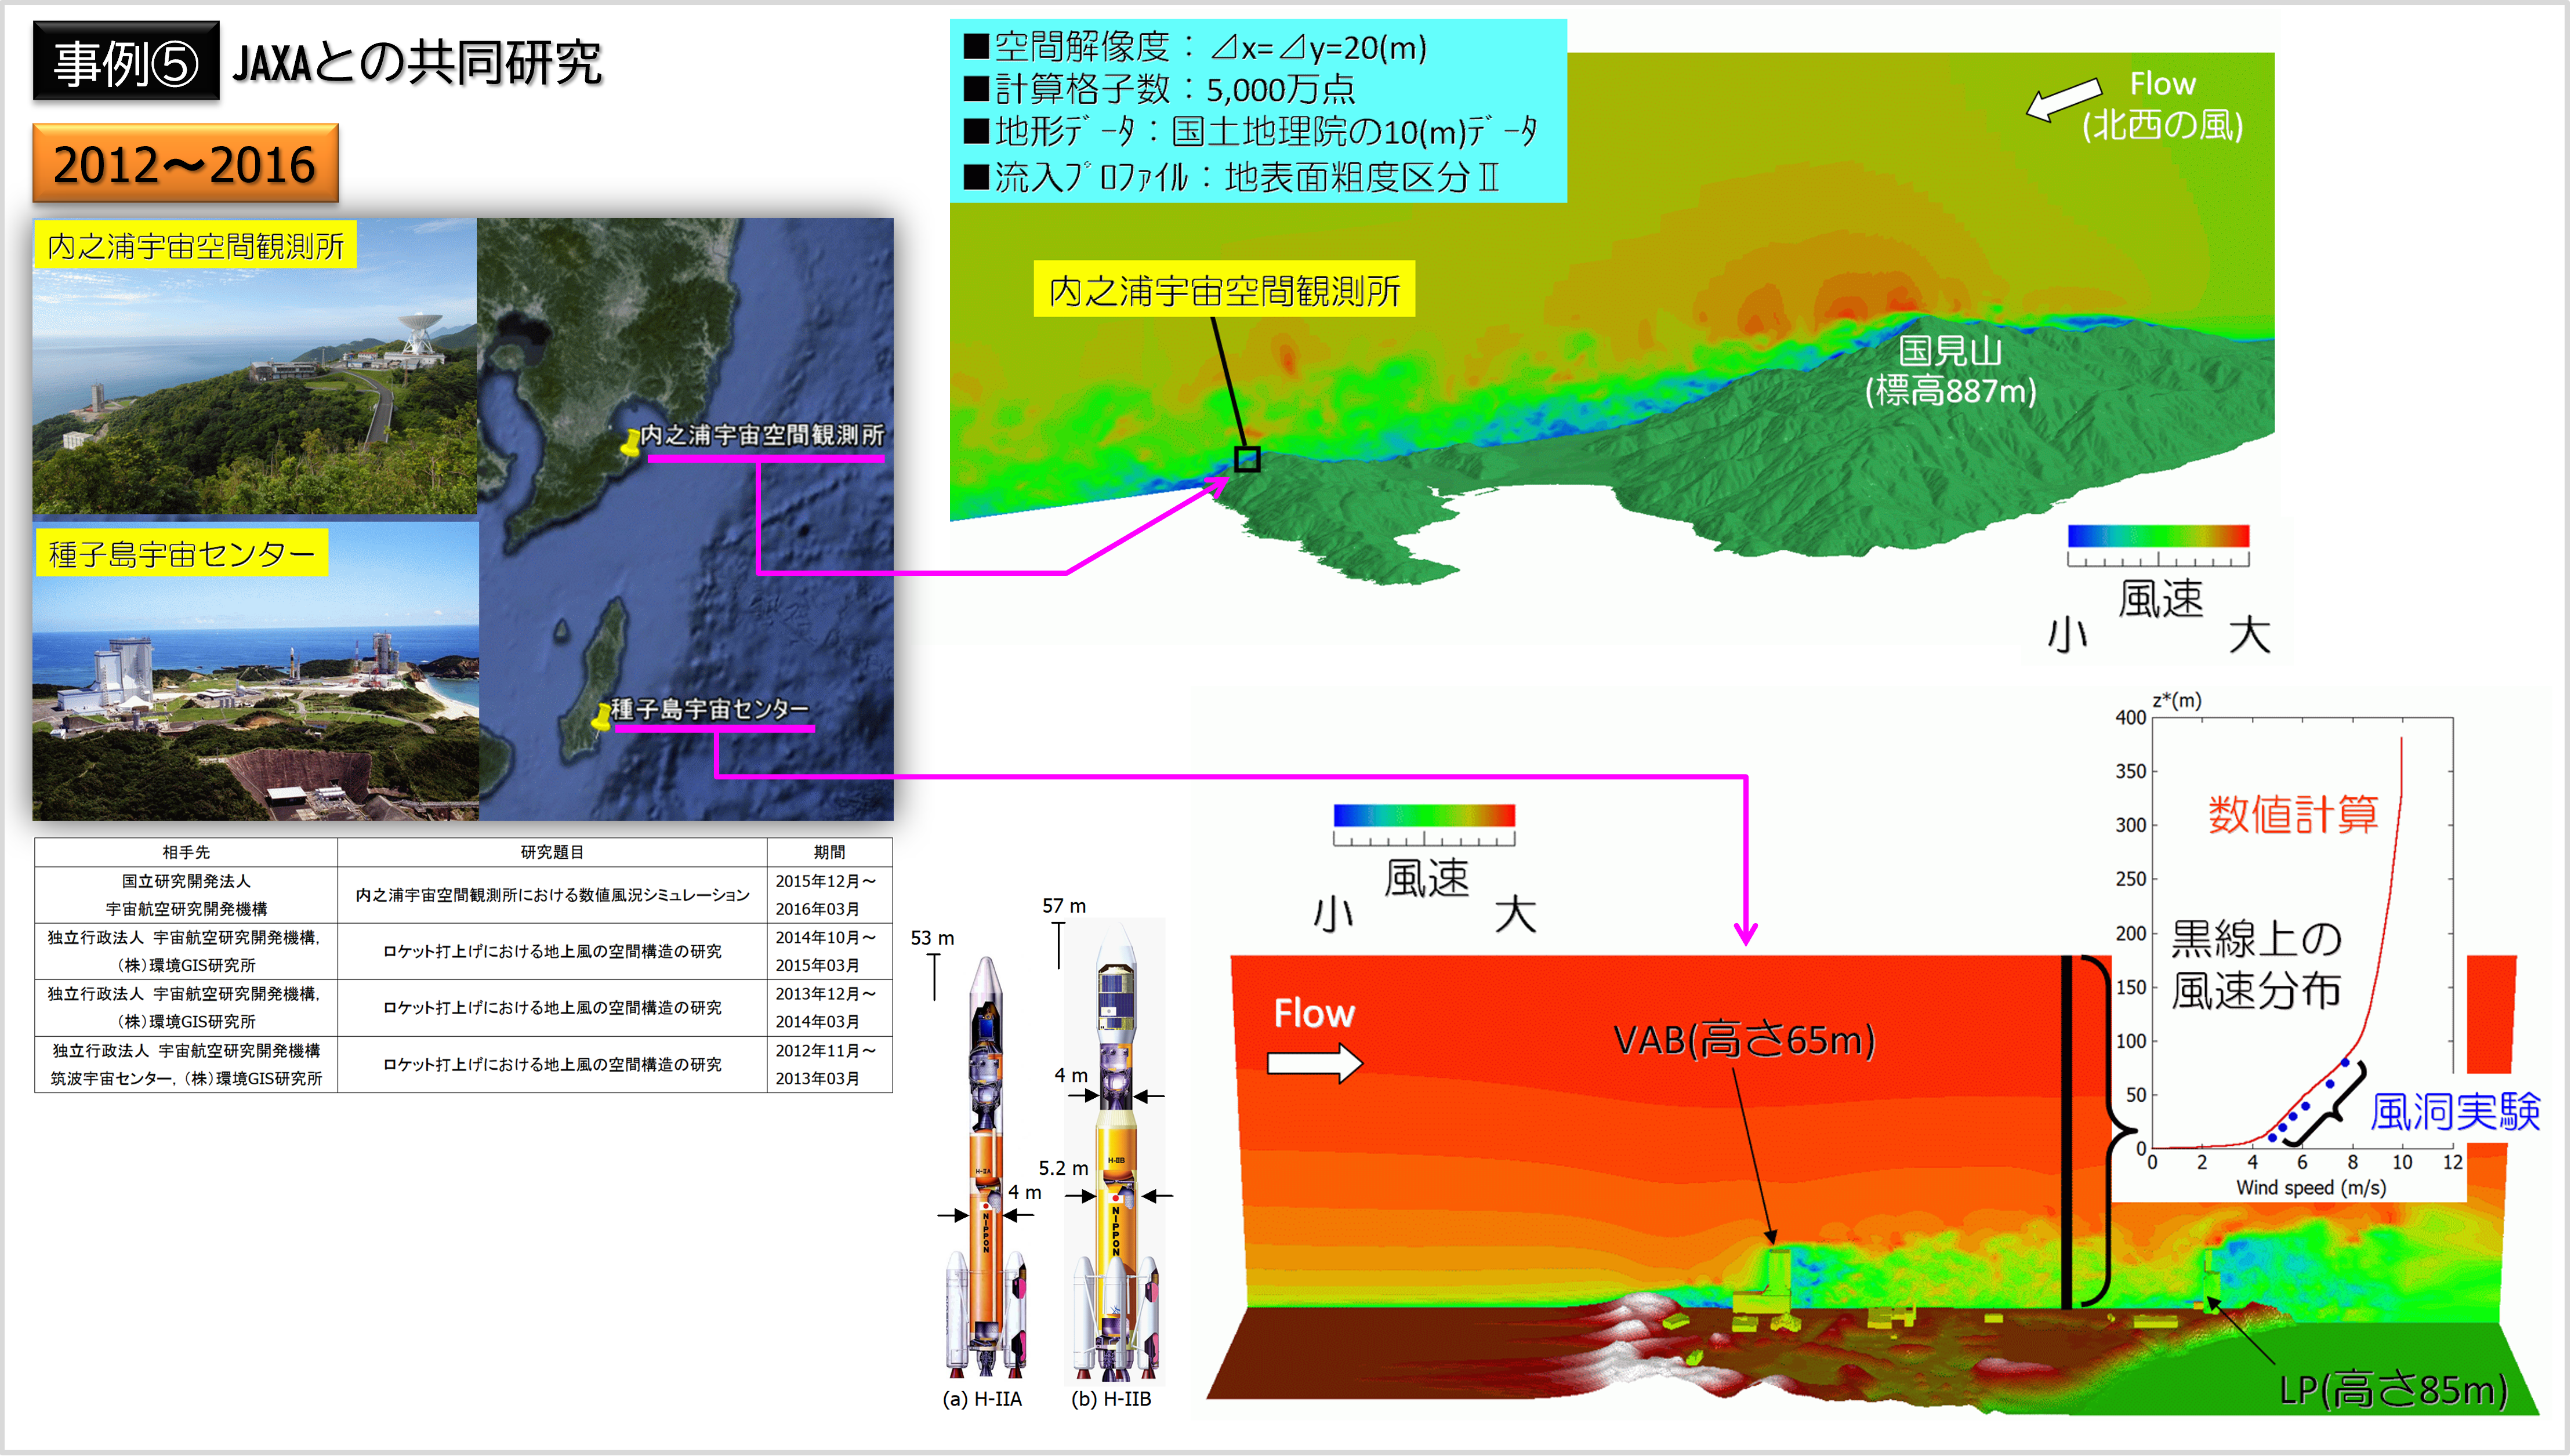Select research title in the 2014年10月 row
This screenshot has height=1456, width=2571.
(x=552, y=951)
